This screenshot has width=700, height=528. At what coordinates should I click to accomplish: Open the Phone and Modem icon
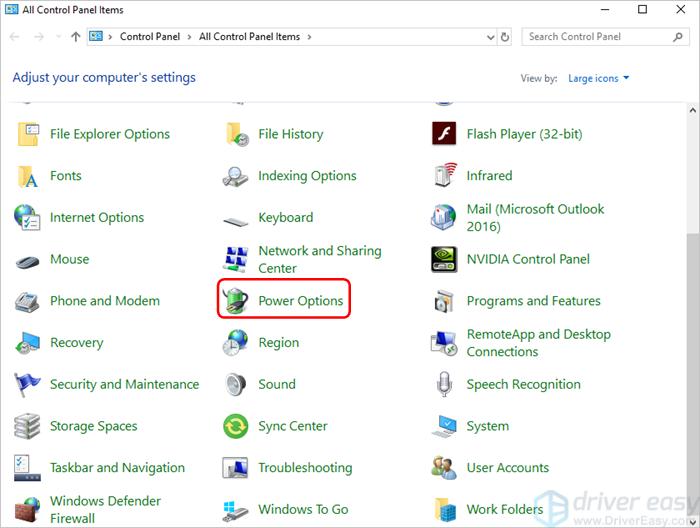pyautogui.click(x=28, y=302)
